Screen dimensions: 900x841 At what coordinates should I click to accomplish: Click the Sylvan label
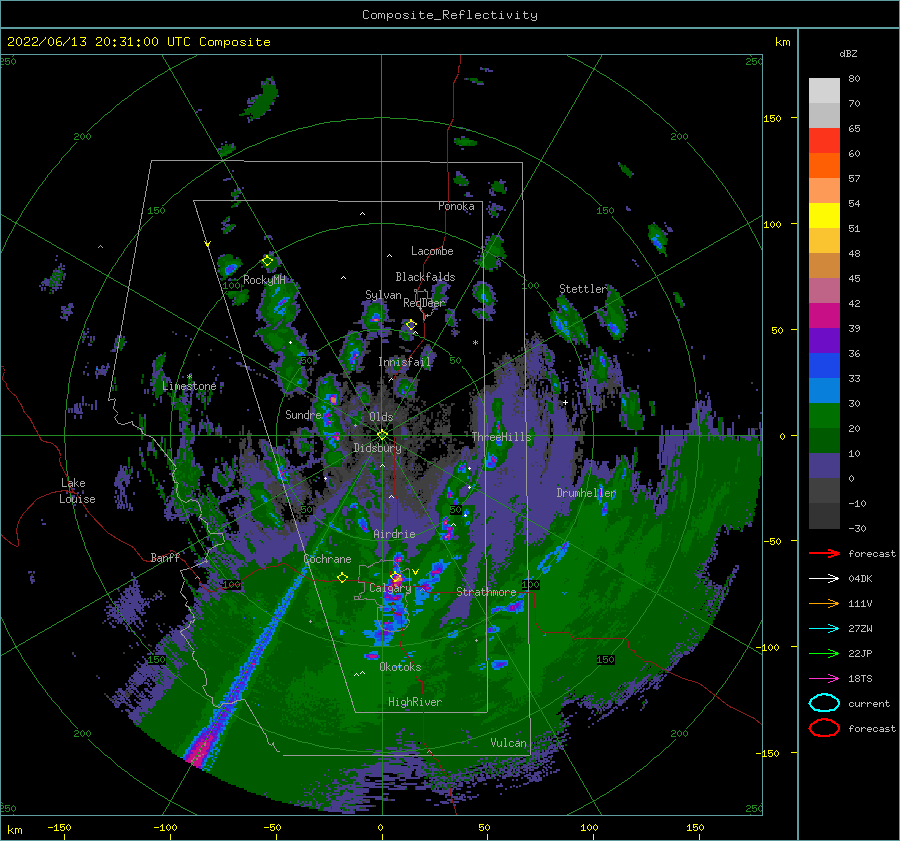[383, 295]
